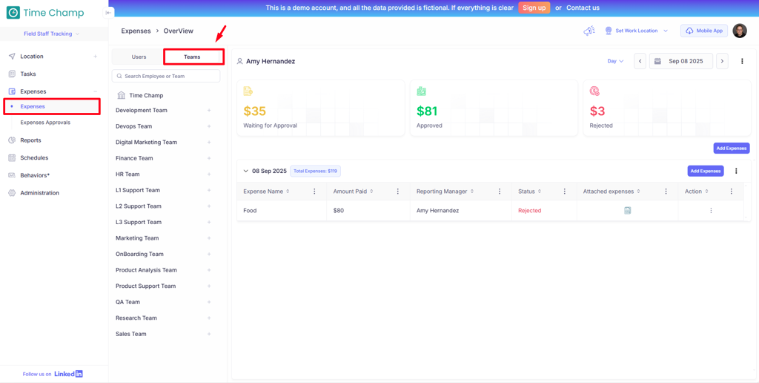Screen dimensions: 759x383
Task: Click the Time Champ logo icon
Action: coord(13,13)
